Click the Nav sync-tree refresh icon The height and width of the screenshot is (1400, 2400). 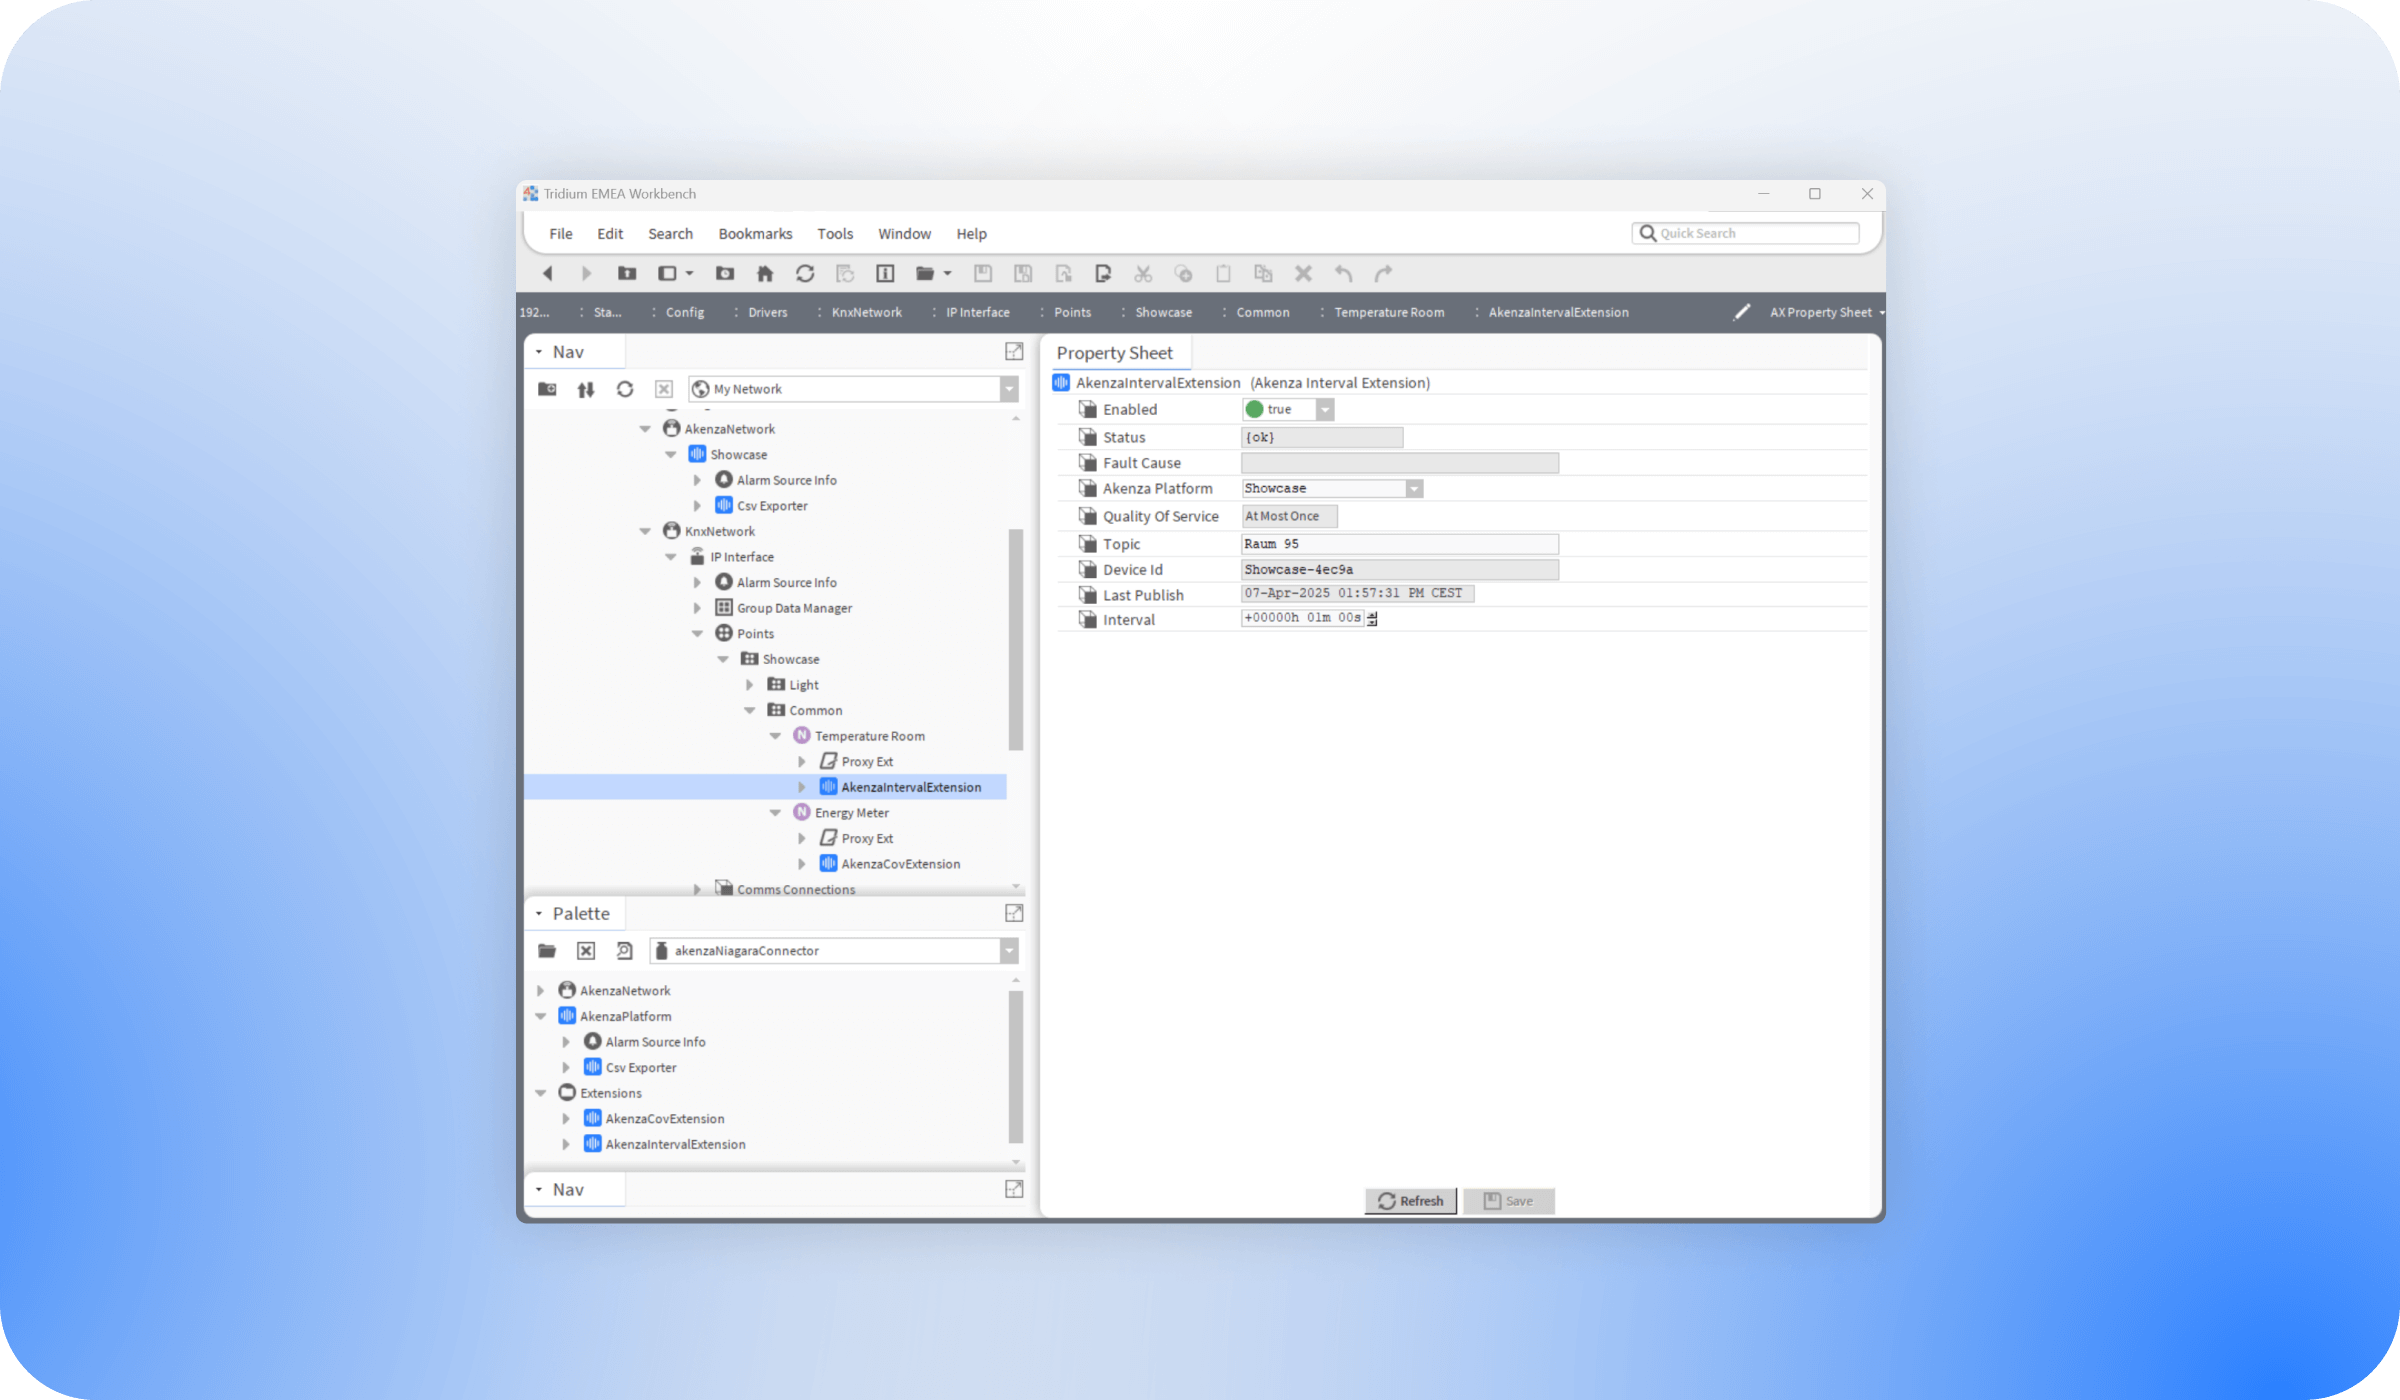coord(625,389)
